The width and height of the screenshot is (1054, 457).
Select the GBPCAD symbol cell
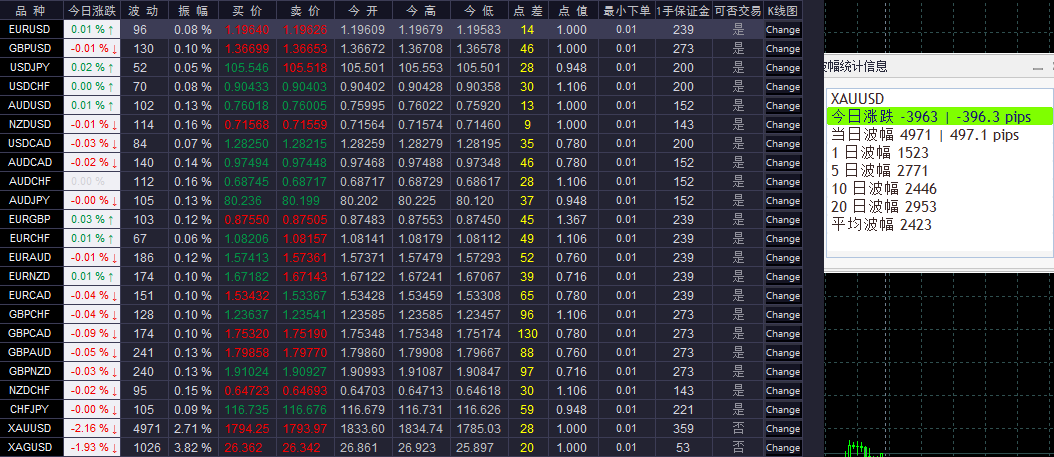point(30,333)
